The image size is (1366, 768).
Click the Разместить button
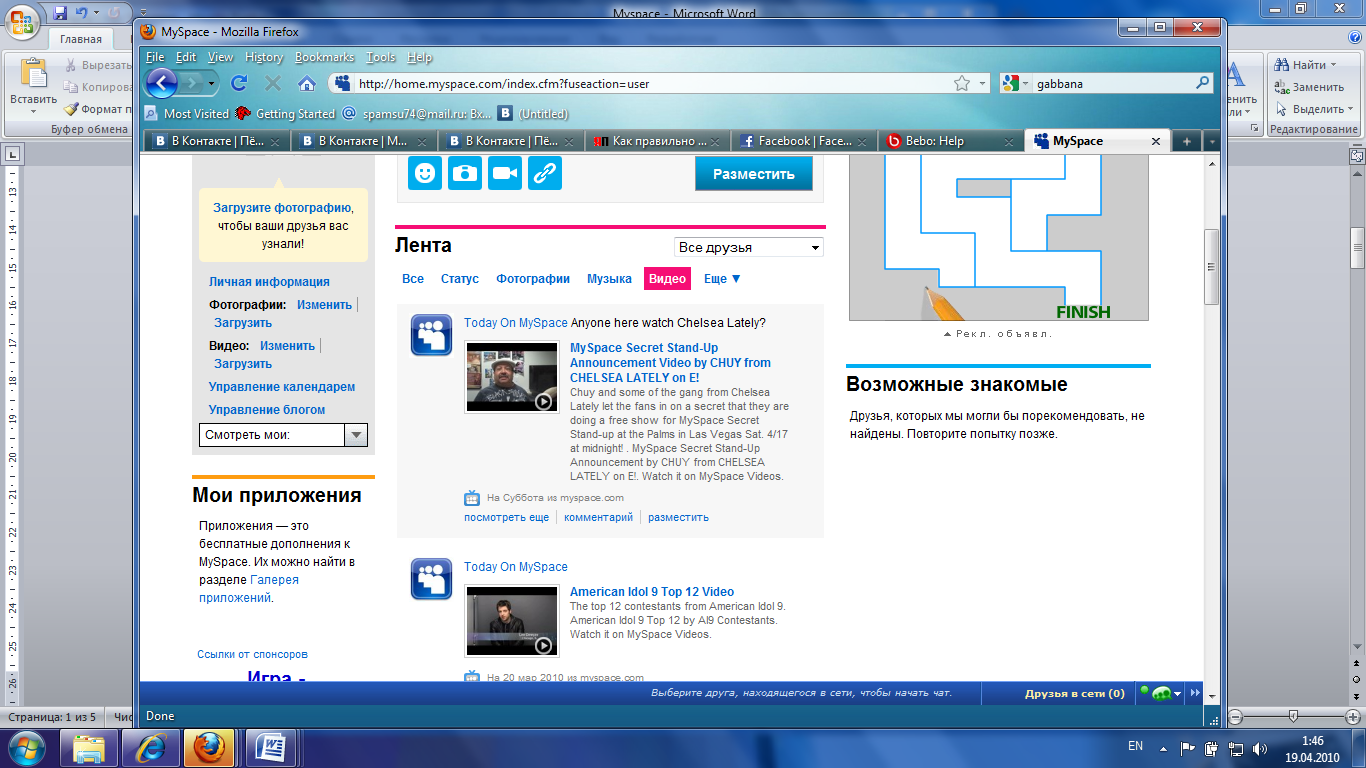[x=754, y=174]
